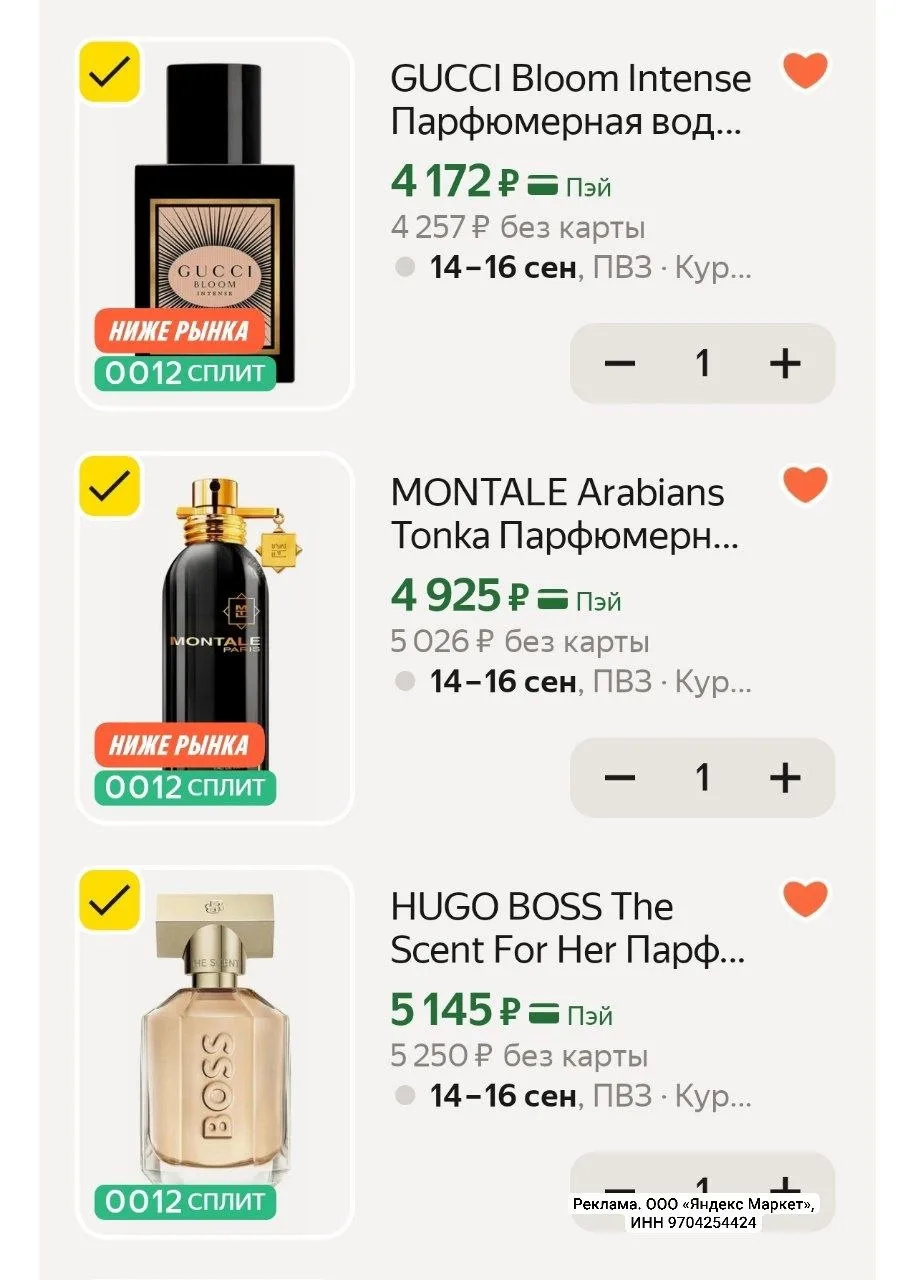Decrease GUCCI Bloom Intense quantity with minus
The image size is (915, 1280).
pyautogui.click(x=620, y=363)
